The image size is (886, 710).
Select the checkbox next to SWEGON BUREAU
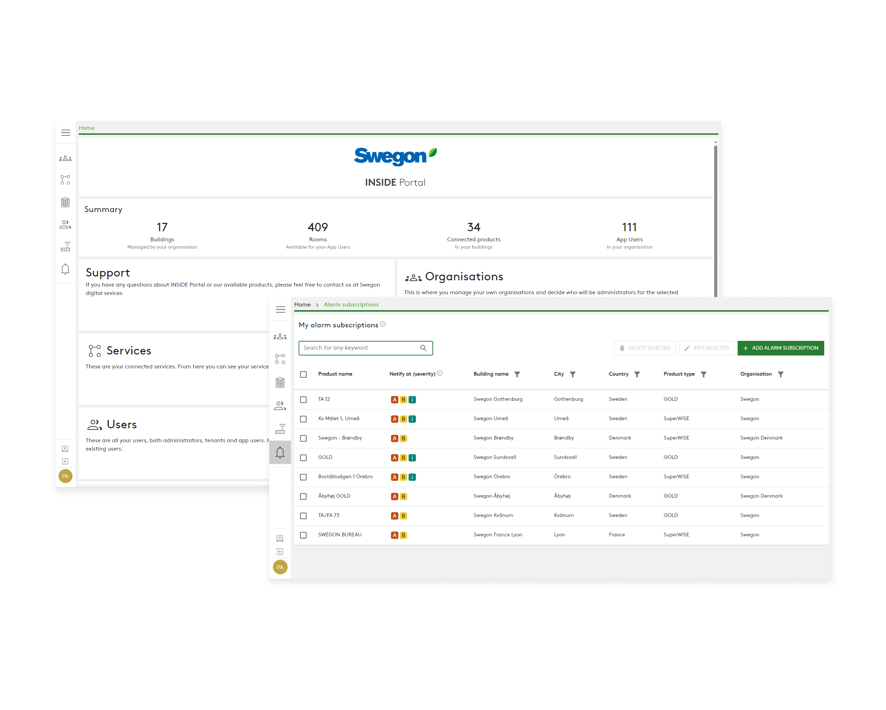click(303, 535)
